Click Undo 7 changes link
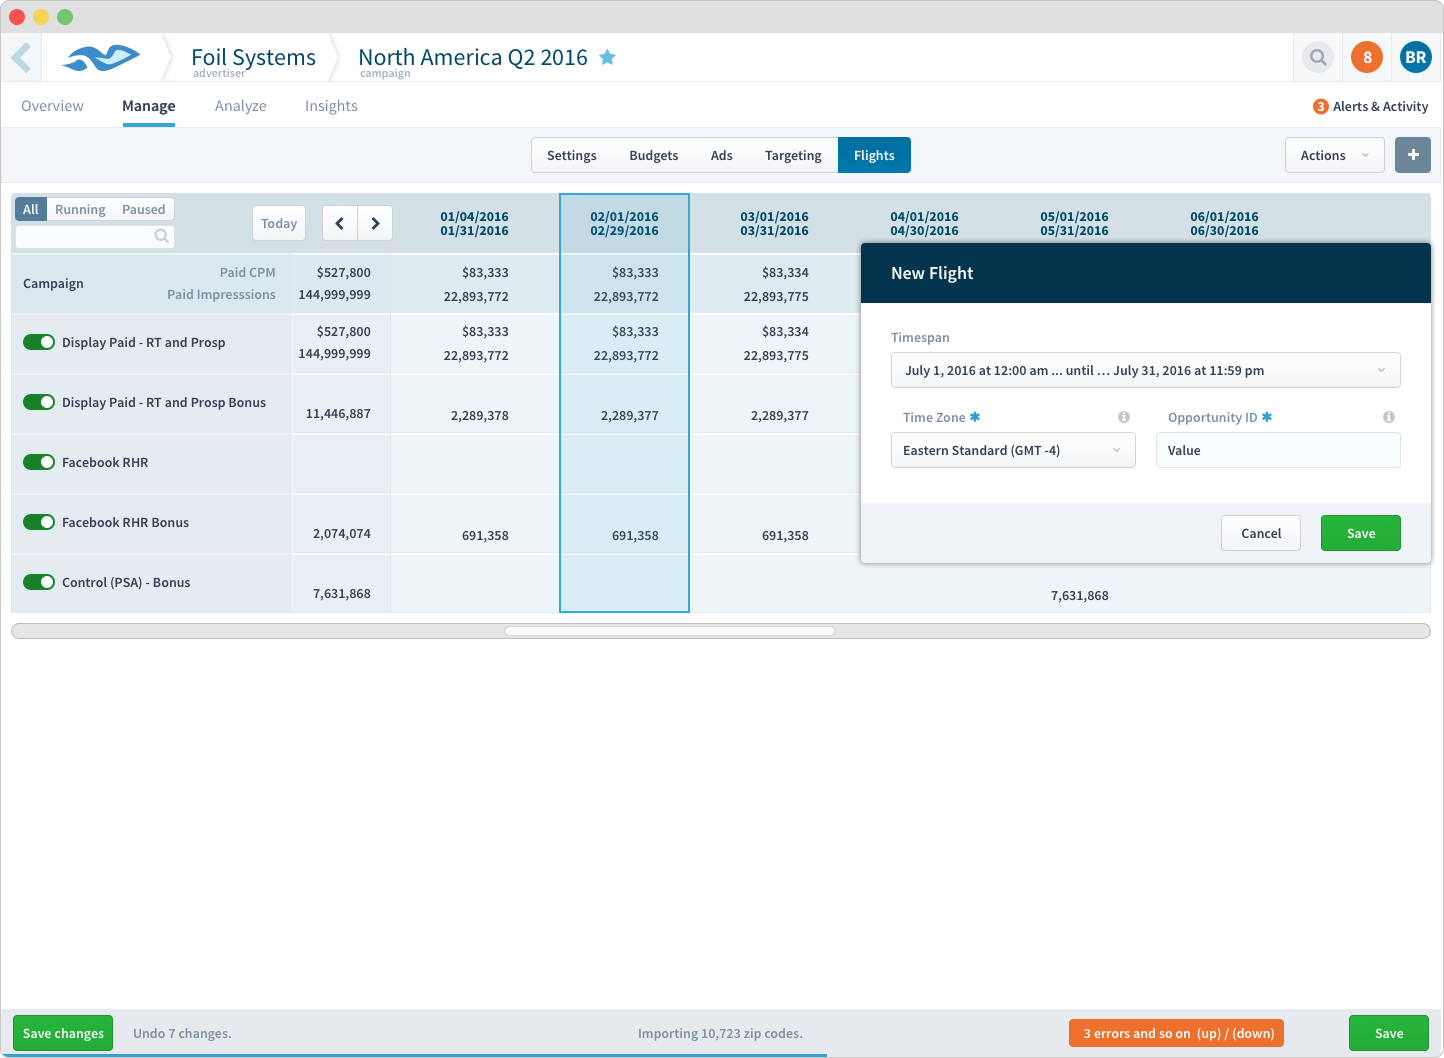Screen dimensions: 1444x1058 point(182,1033)
